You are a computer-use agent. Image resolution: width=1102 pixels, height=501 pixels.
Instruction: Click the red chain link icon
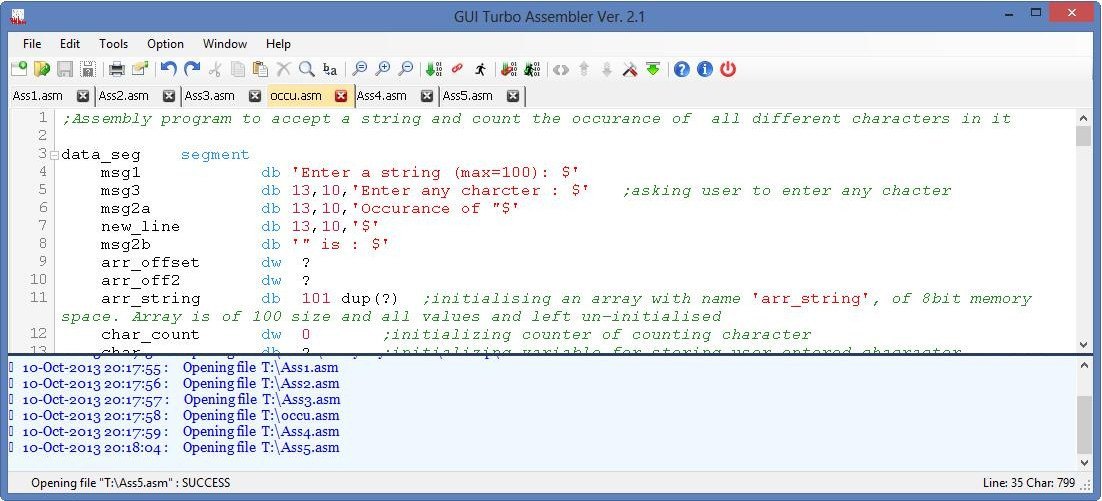click(x=457, y=69)
